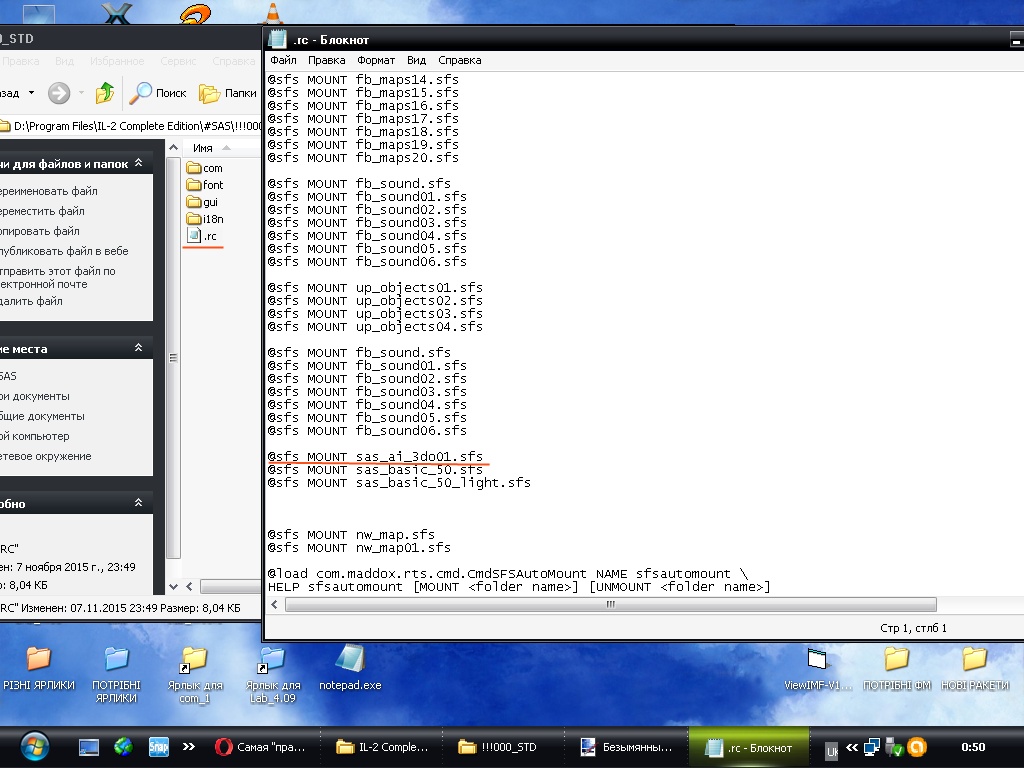Expand hidden quick launch items chevron
1024x768 pixels.
(188, 746)
